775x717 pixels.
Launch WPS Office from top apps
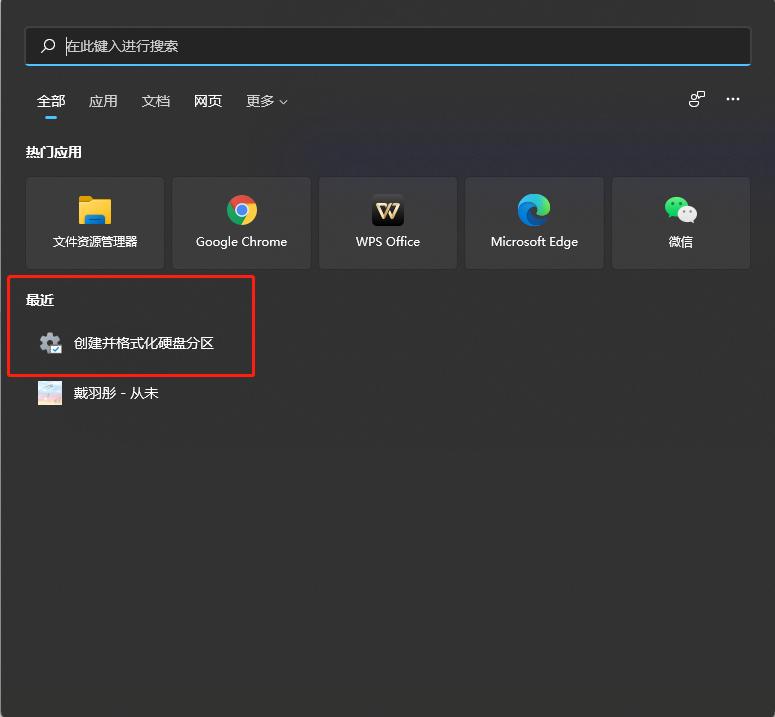pyautogui.click(x=388, y=223)
